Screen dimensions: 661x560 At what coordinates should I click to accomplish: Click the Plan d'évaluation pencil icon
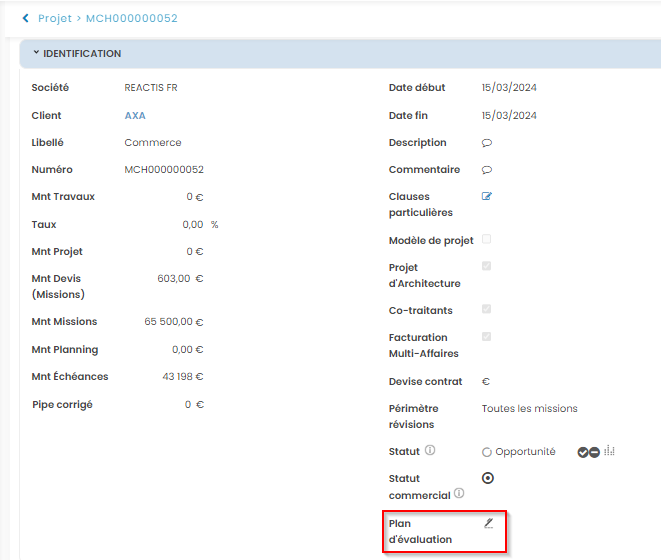[x=489, y=523]
